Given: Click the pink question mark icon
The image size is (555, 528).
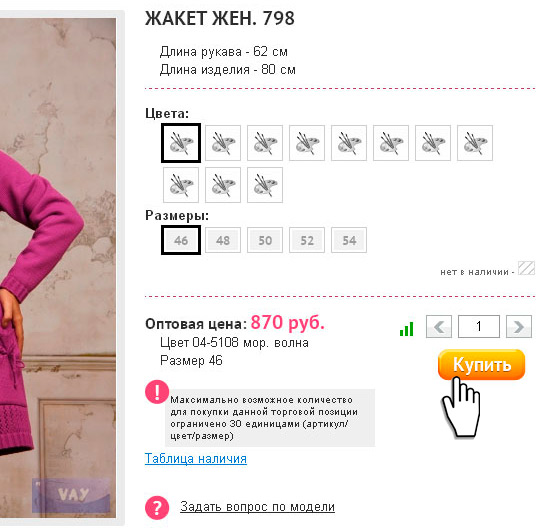Looking at the screenshot, I should tap(157, 507).
